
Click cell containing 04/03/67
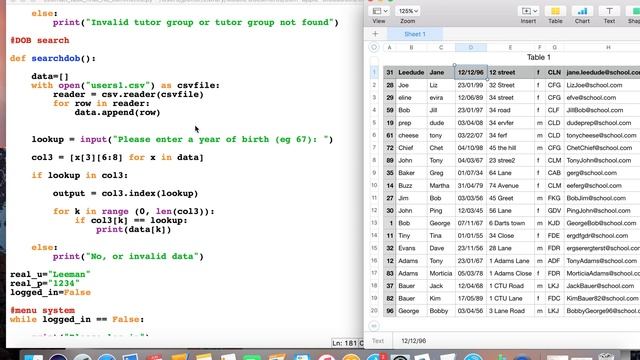pyautogui.click(x=471, y=160)
